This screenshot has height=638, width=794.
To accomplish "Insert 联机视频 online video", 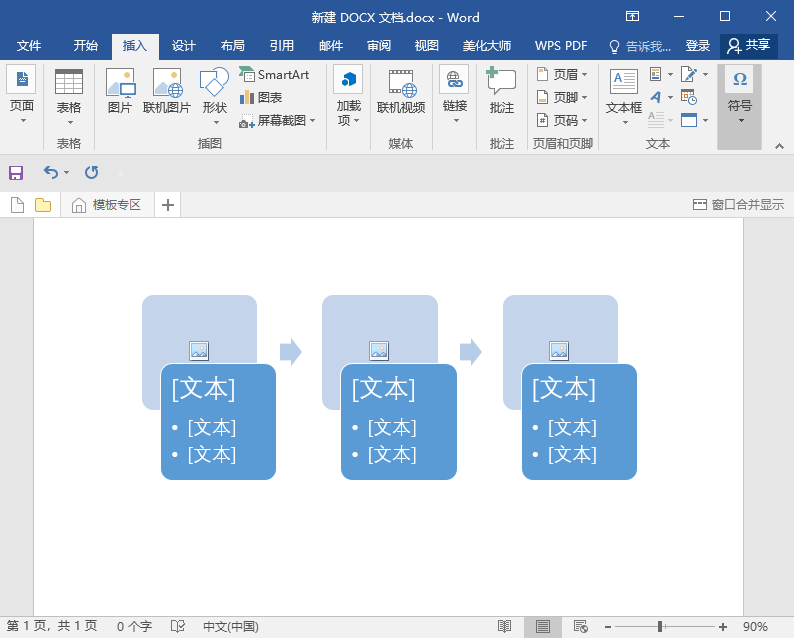I will click(401, 91).
